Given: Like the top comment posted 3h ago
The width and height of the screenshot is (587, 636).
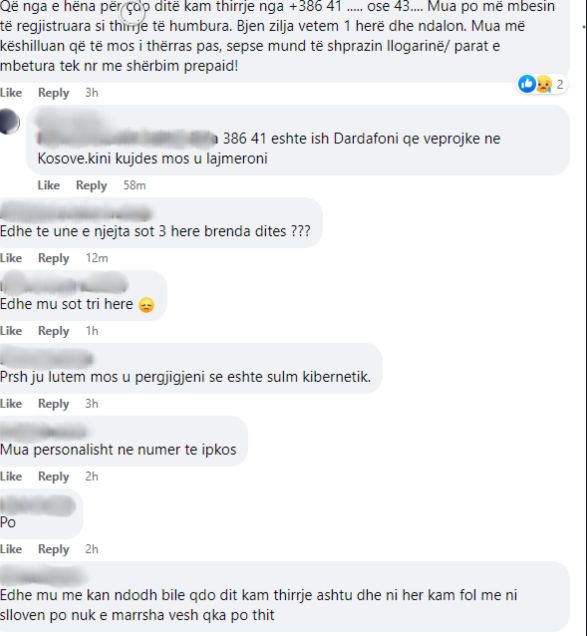Looking at the screenshot, I should [11, 92].
